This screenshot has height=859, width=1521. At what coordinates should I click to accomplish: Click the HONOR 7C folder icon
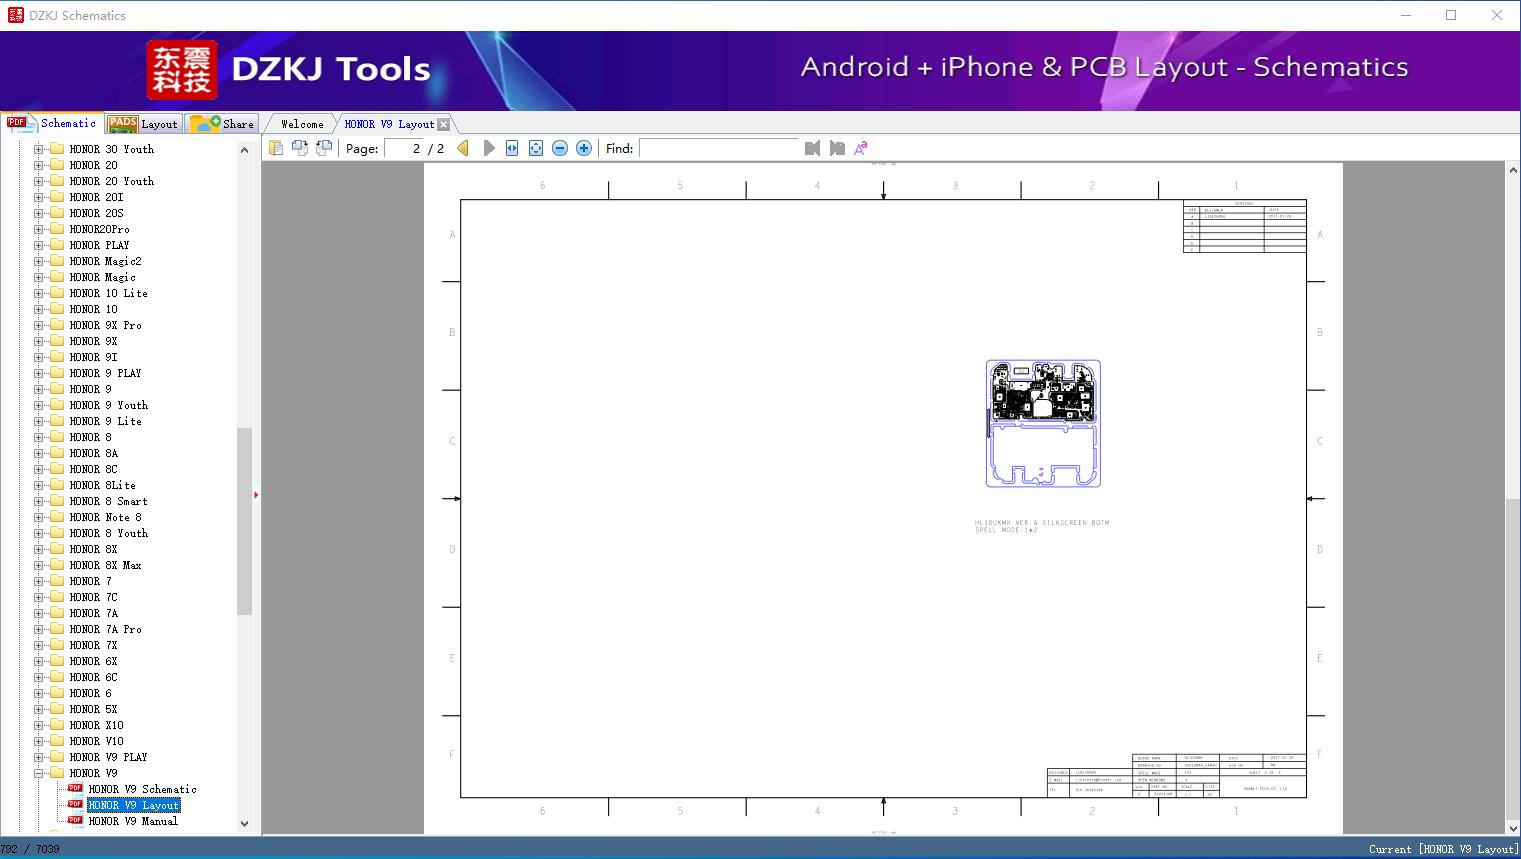pyautogui.click(x=57, y=597)
